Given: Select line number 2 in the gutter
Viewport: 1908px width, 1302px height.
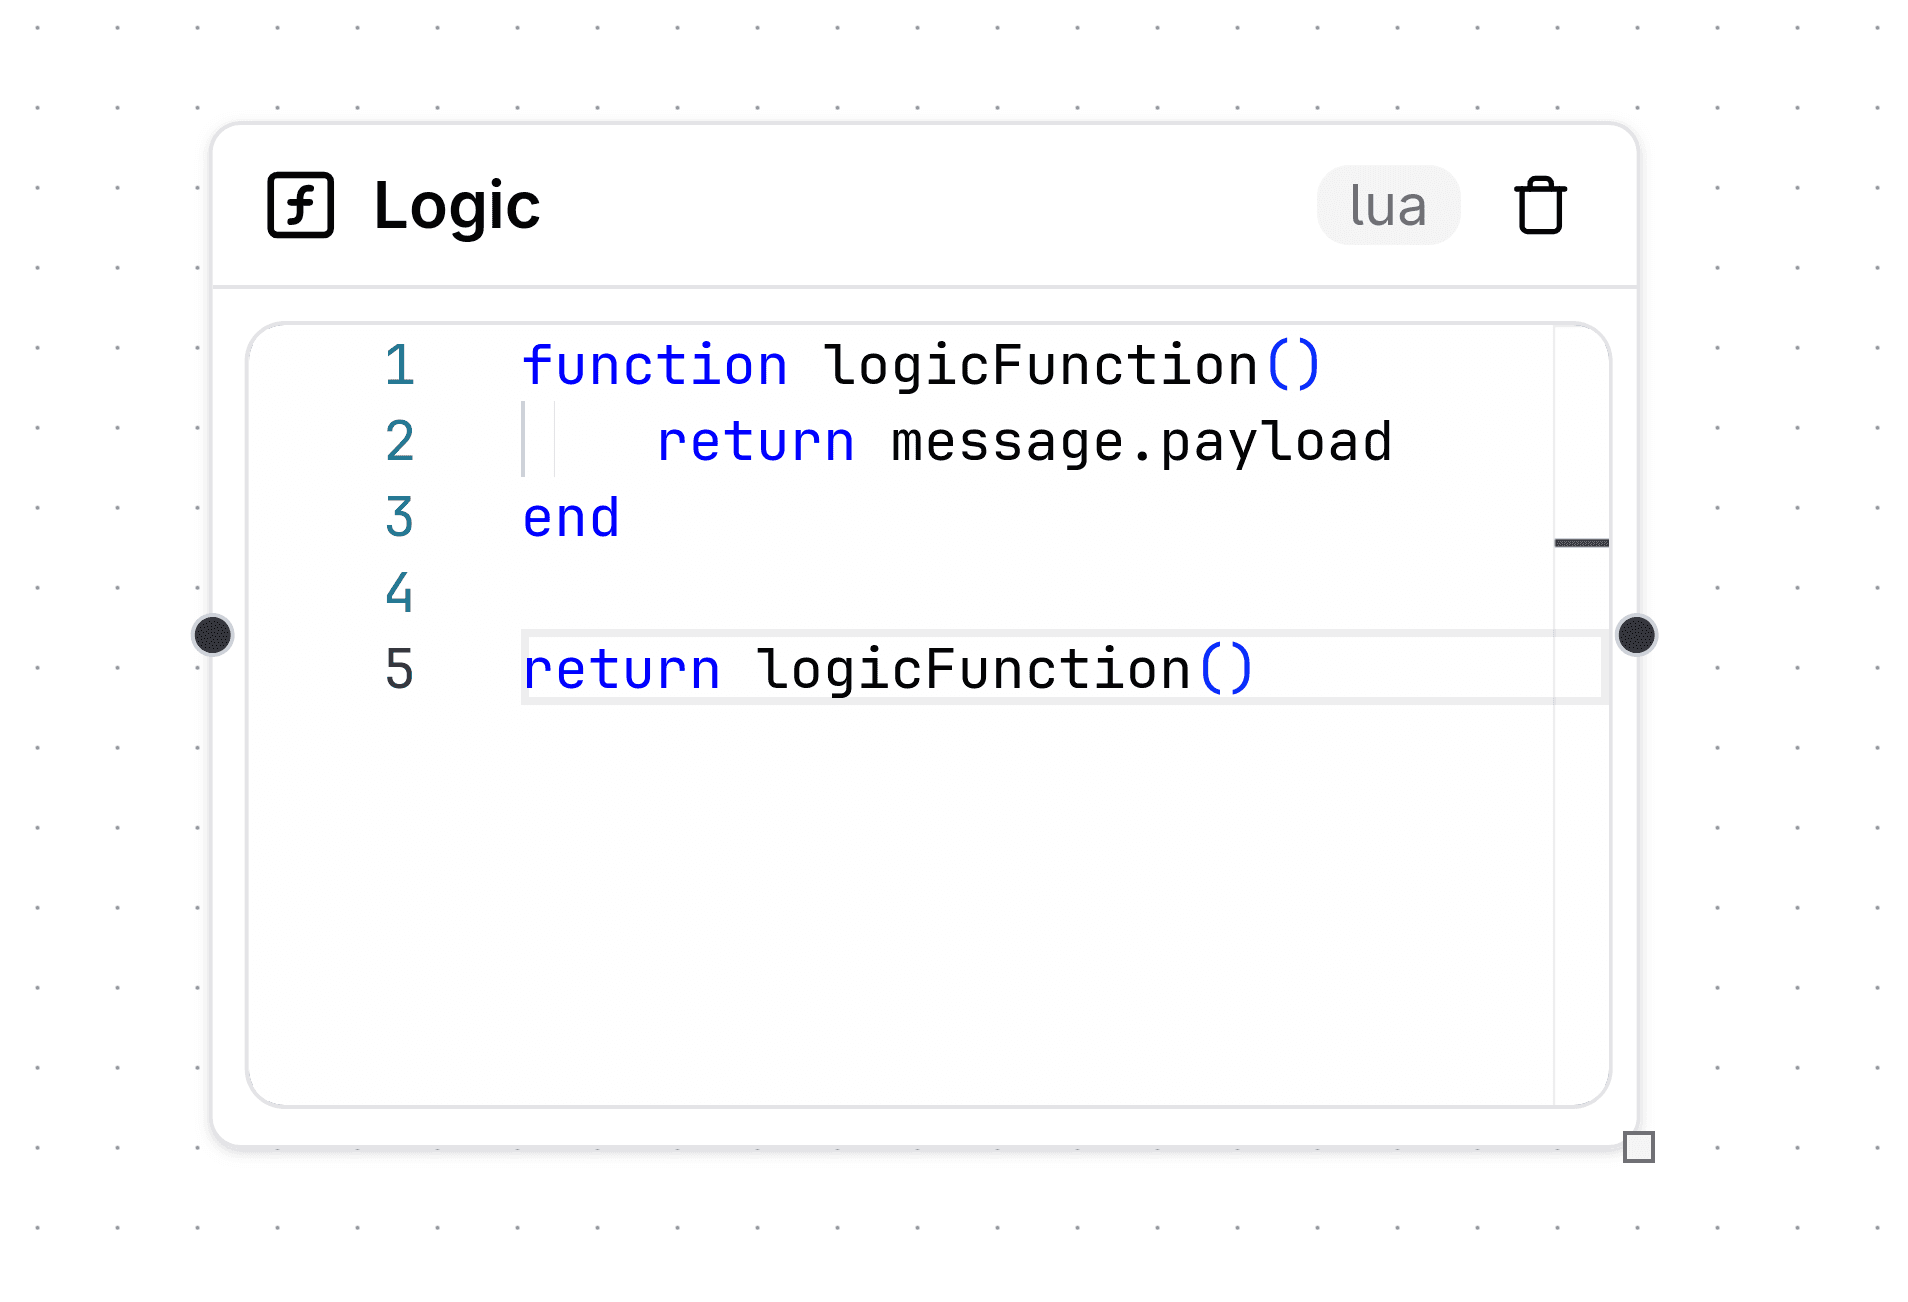Looking at the screenshot, I should pos(399,441).
